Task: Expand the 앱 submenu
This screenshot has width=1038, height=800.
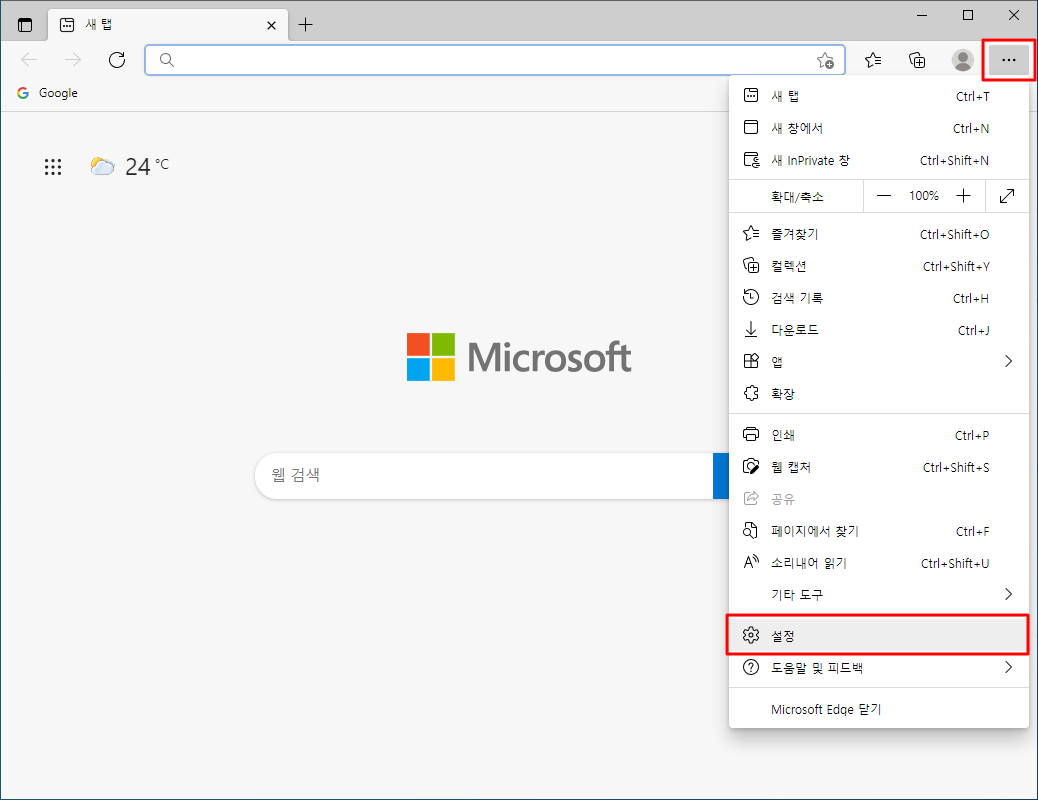Action: point(878,362)
